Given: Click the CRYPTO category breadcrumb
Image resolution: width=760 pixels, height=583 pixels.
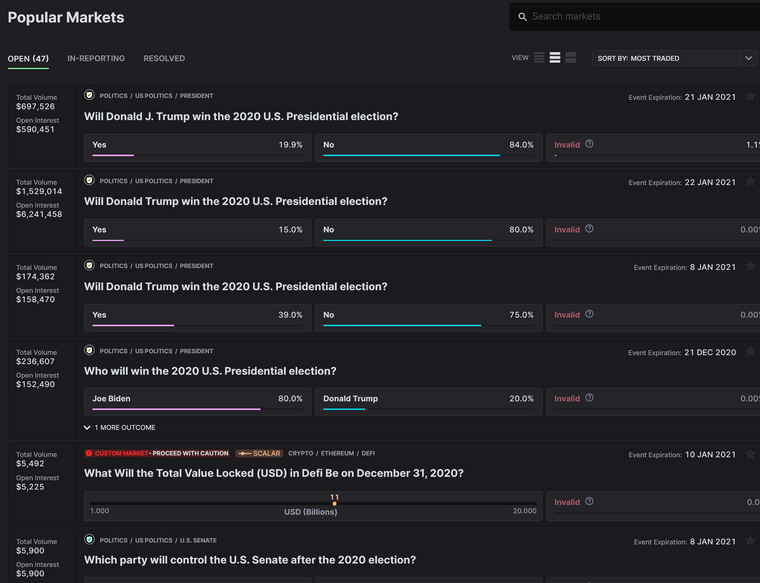Looking at the screenshot, I should (301, 454).
